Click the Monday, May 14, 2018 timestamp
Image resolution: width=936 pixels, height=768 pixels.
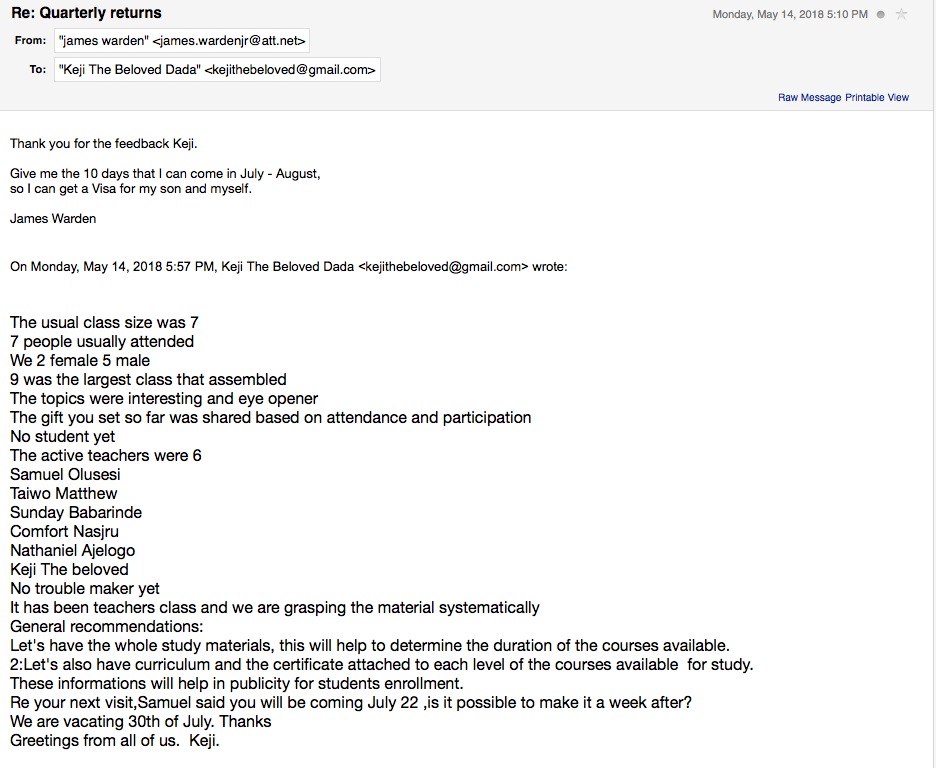click(x=790, y=14)
